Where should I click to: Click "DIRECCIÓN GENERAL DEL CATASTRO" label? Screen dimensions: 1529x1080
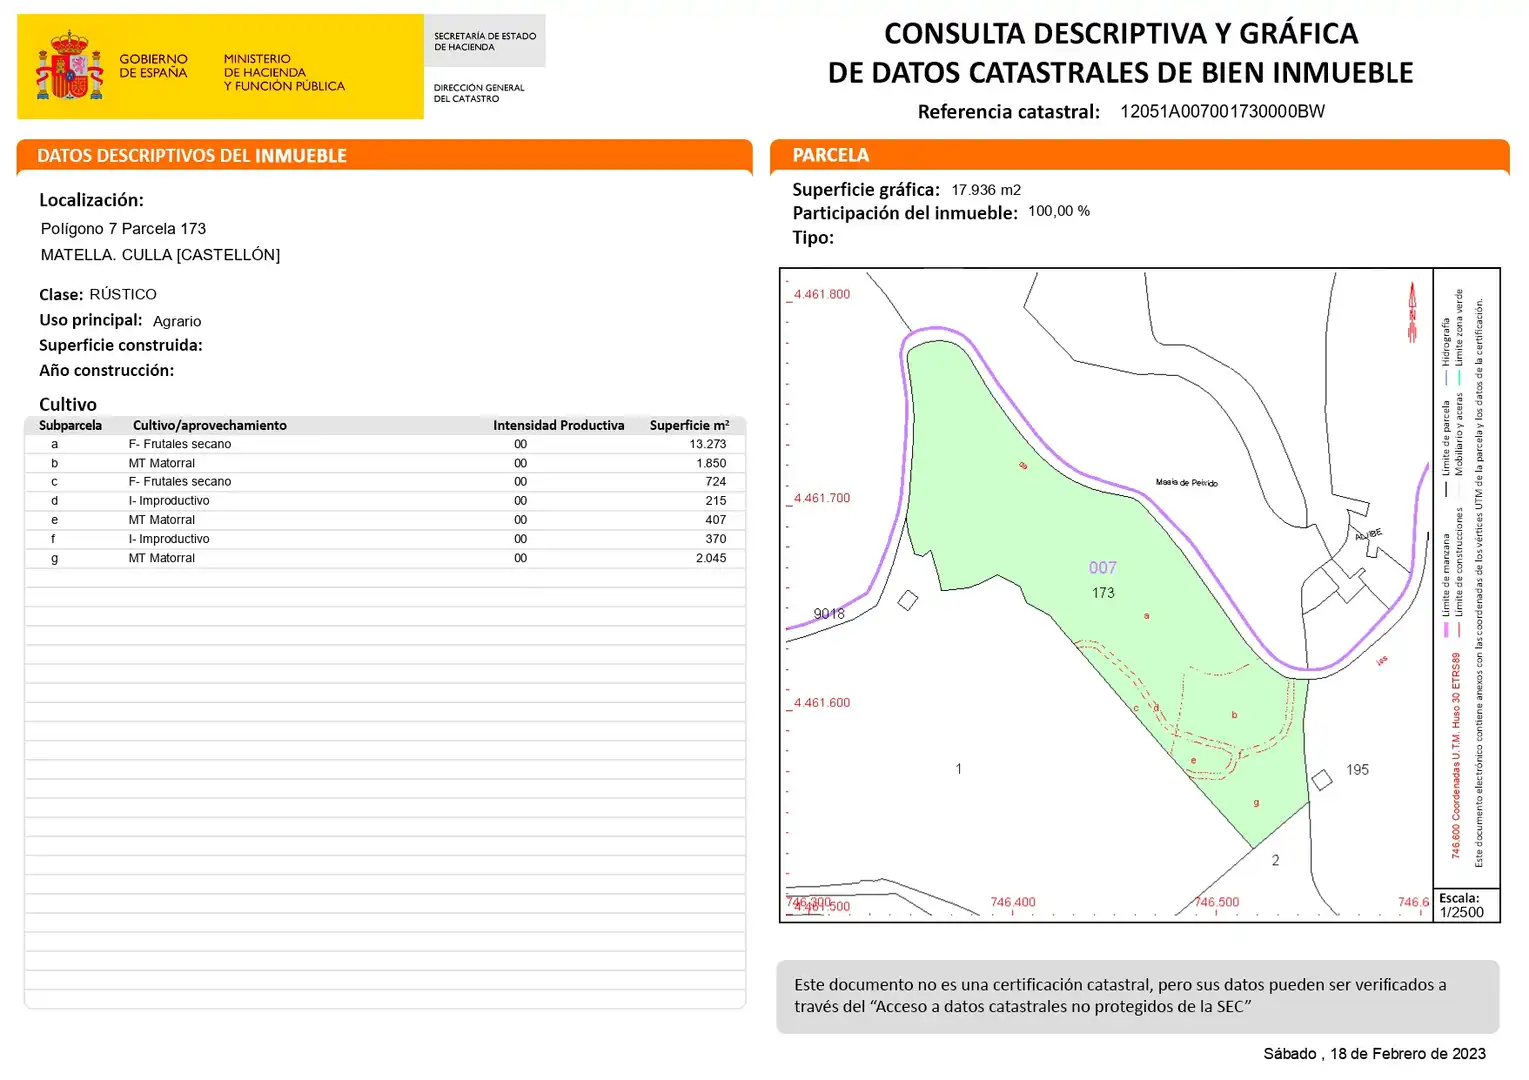(479, 93)
